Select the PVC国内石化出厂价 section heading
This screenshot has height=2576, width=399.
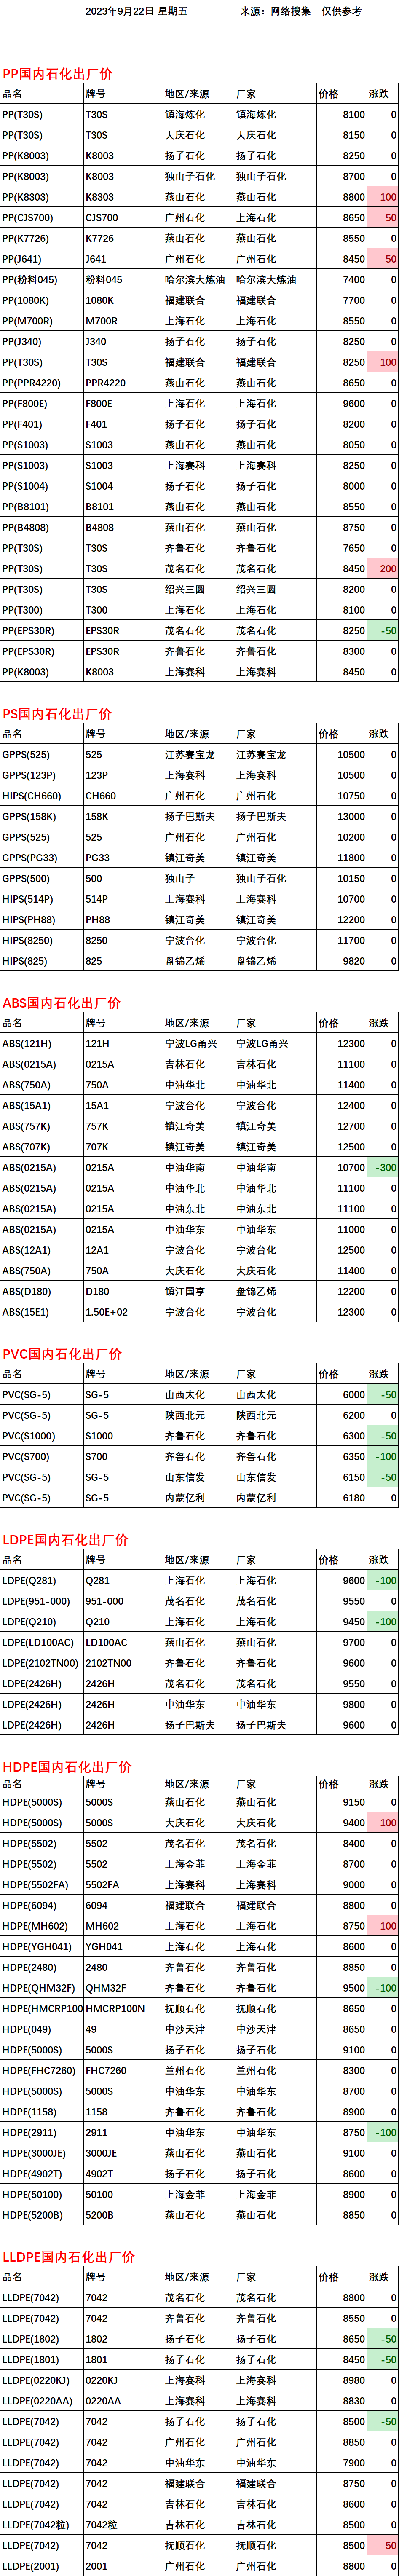[x=62, y=1354]
